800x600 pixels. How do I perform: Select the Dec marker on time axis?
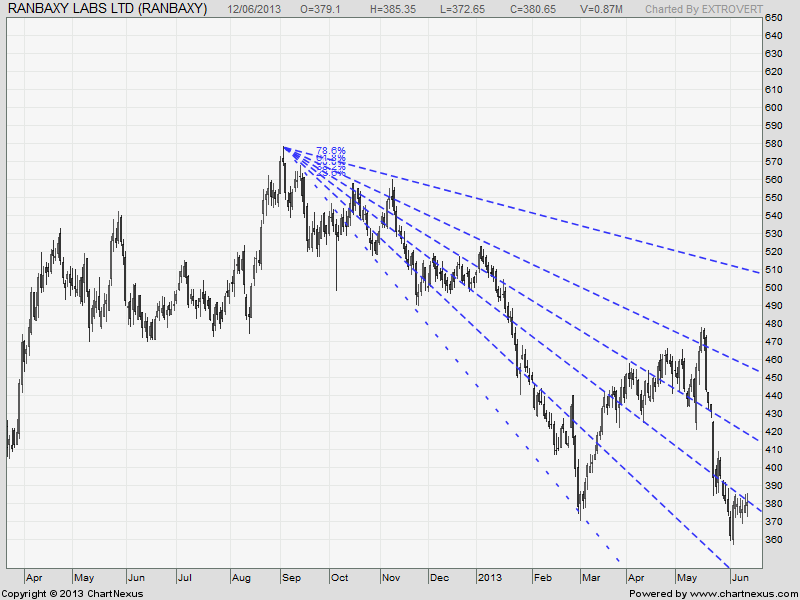(x=439, y=577)
